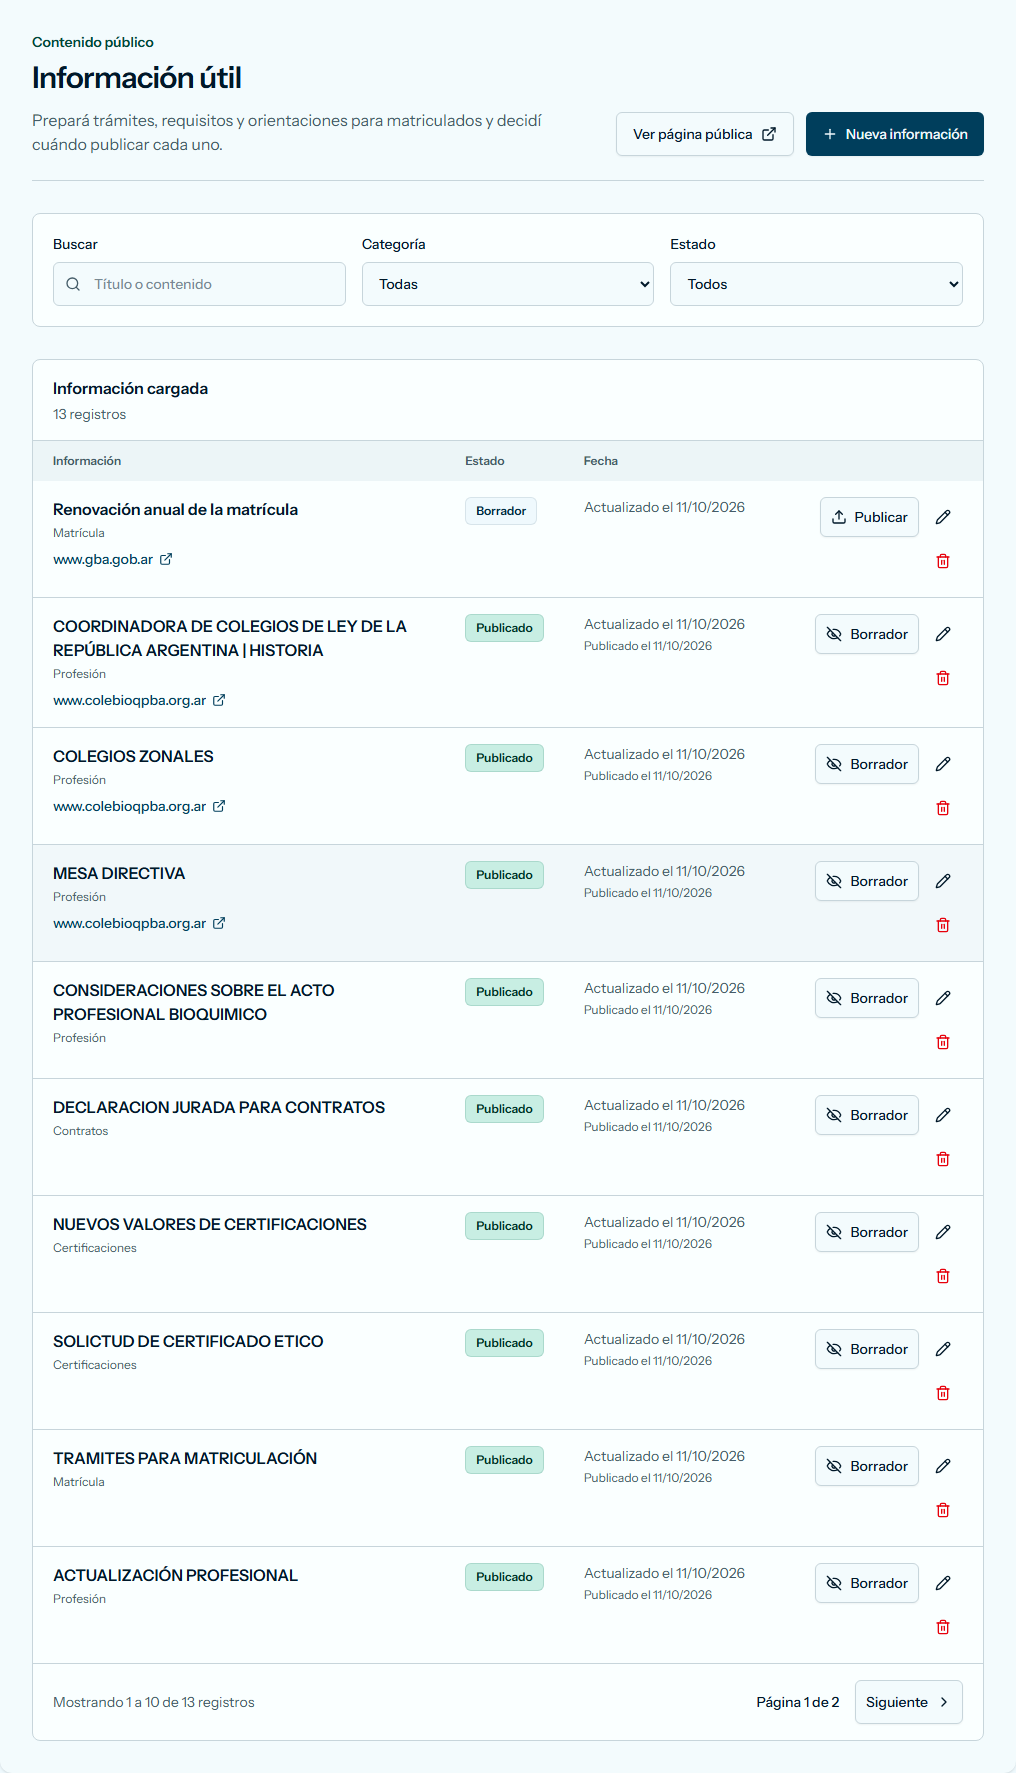Click title SOLICTUD DE CERTIFICADO ETICO
Viewport: 1016px width, 1773px height.
pyautogui.click(x=188, y=1342)
